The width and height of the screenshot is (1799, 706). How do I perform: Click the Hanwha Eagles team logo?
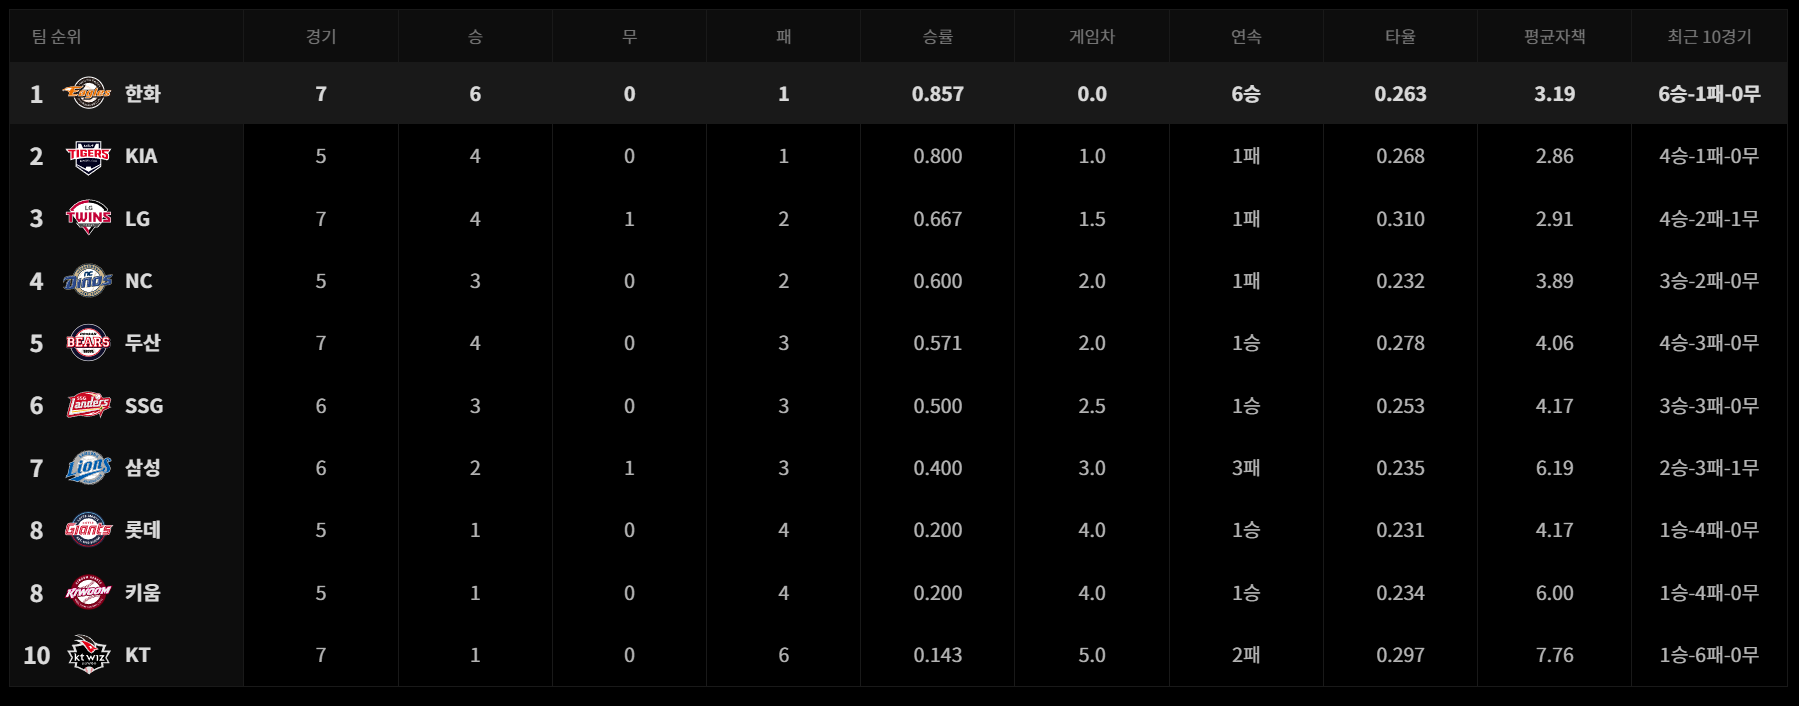(x=88, y=93)
